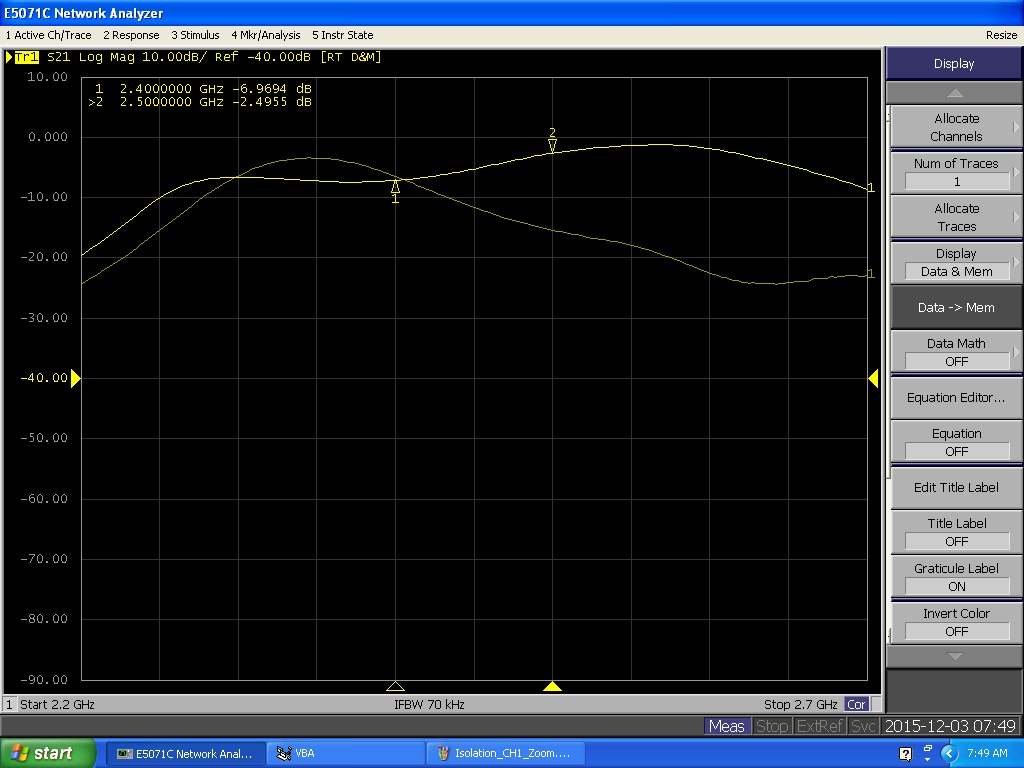Select the filled marker 2 stimulus indicator
This screenshot has width=1024, height=768.
(552, 686)
